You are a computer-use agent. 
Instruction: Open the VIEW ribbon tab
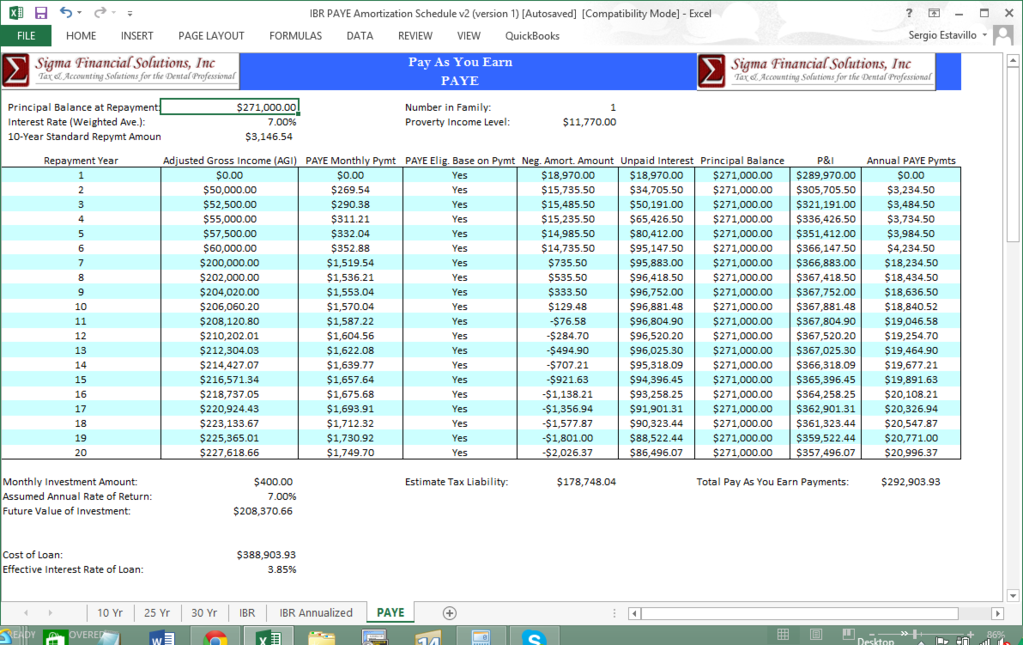click(x=468, y=36)
